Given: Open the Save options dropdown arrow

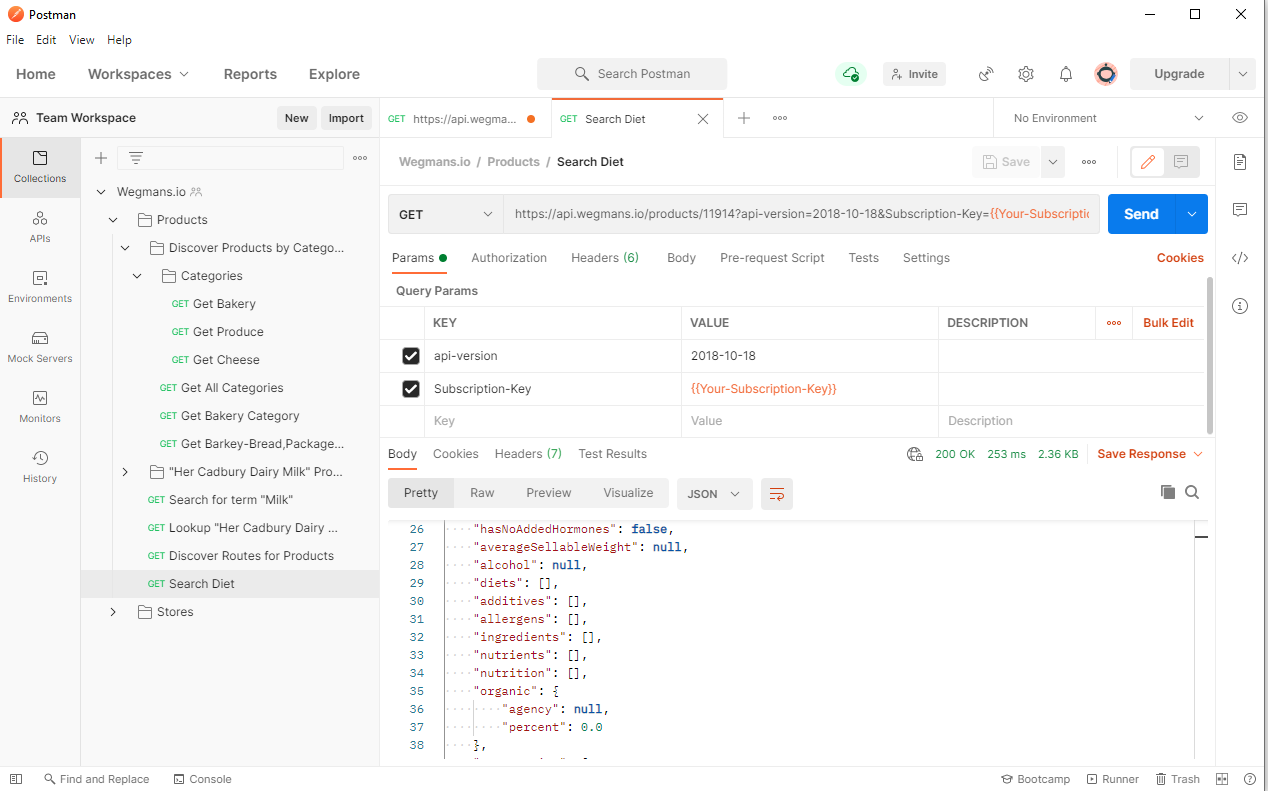Looking at the screenshot, I should pos(1052,162).
